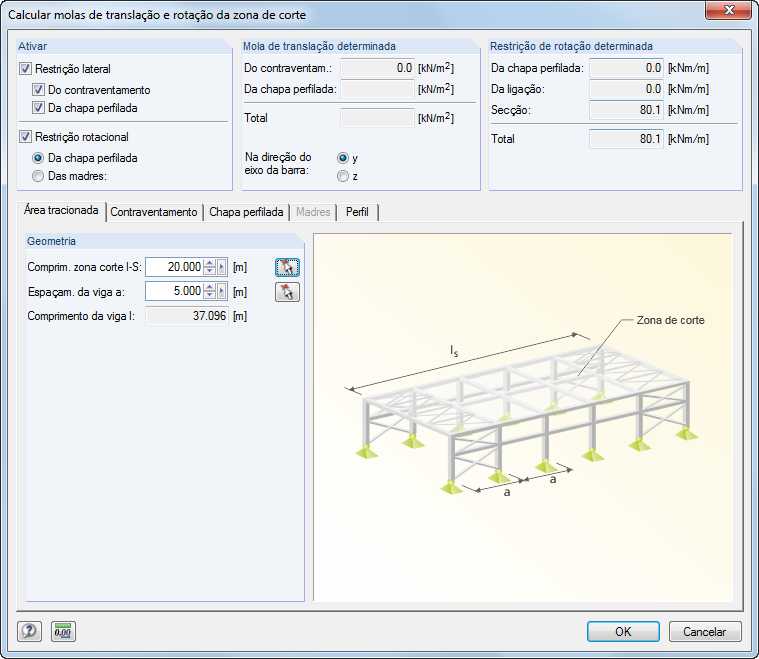Screen dimensions: 759x659
Task: Open decimal places settings 0.00 icon
Action: 63,631
